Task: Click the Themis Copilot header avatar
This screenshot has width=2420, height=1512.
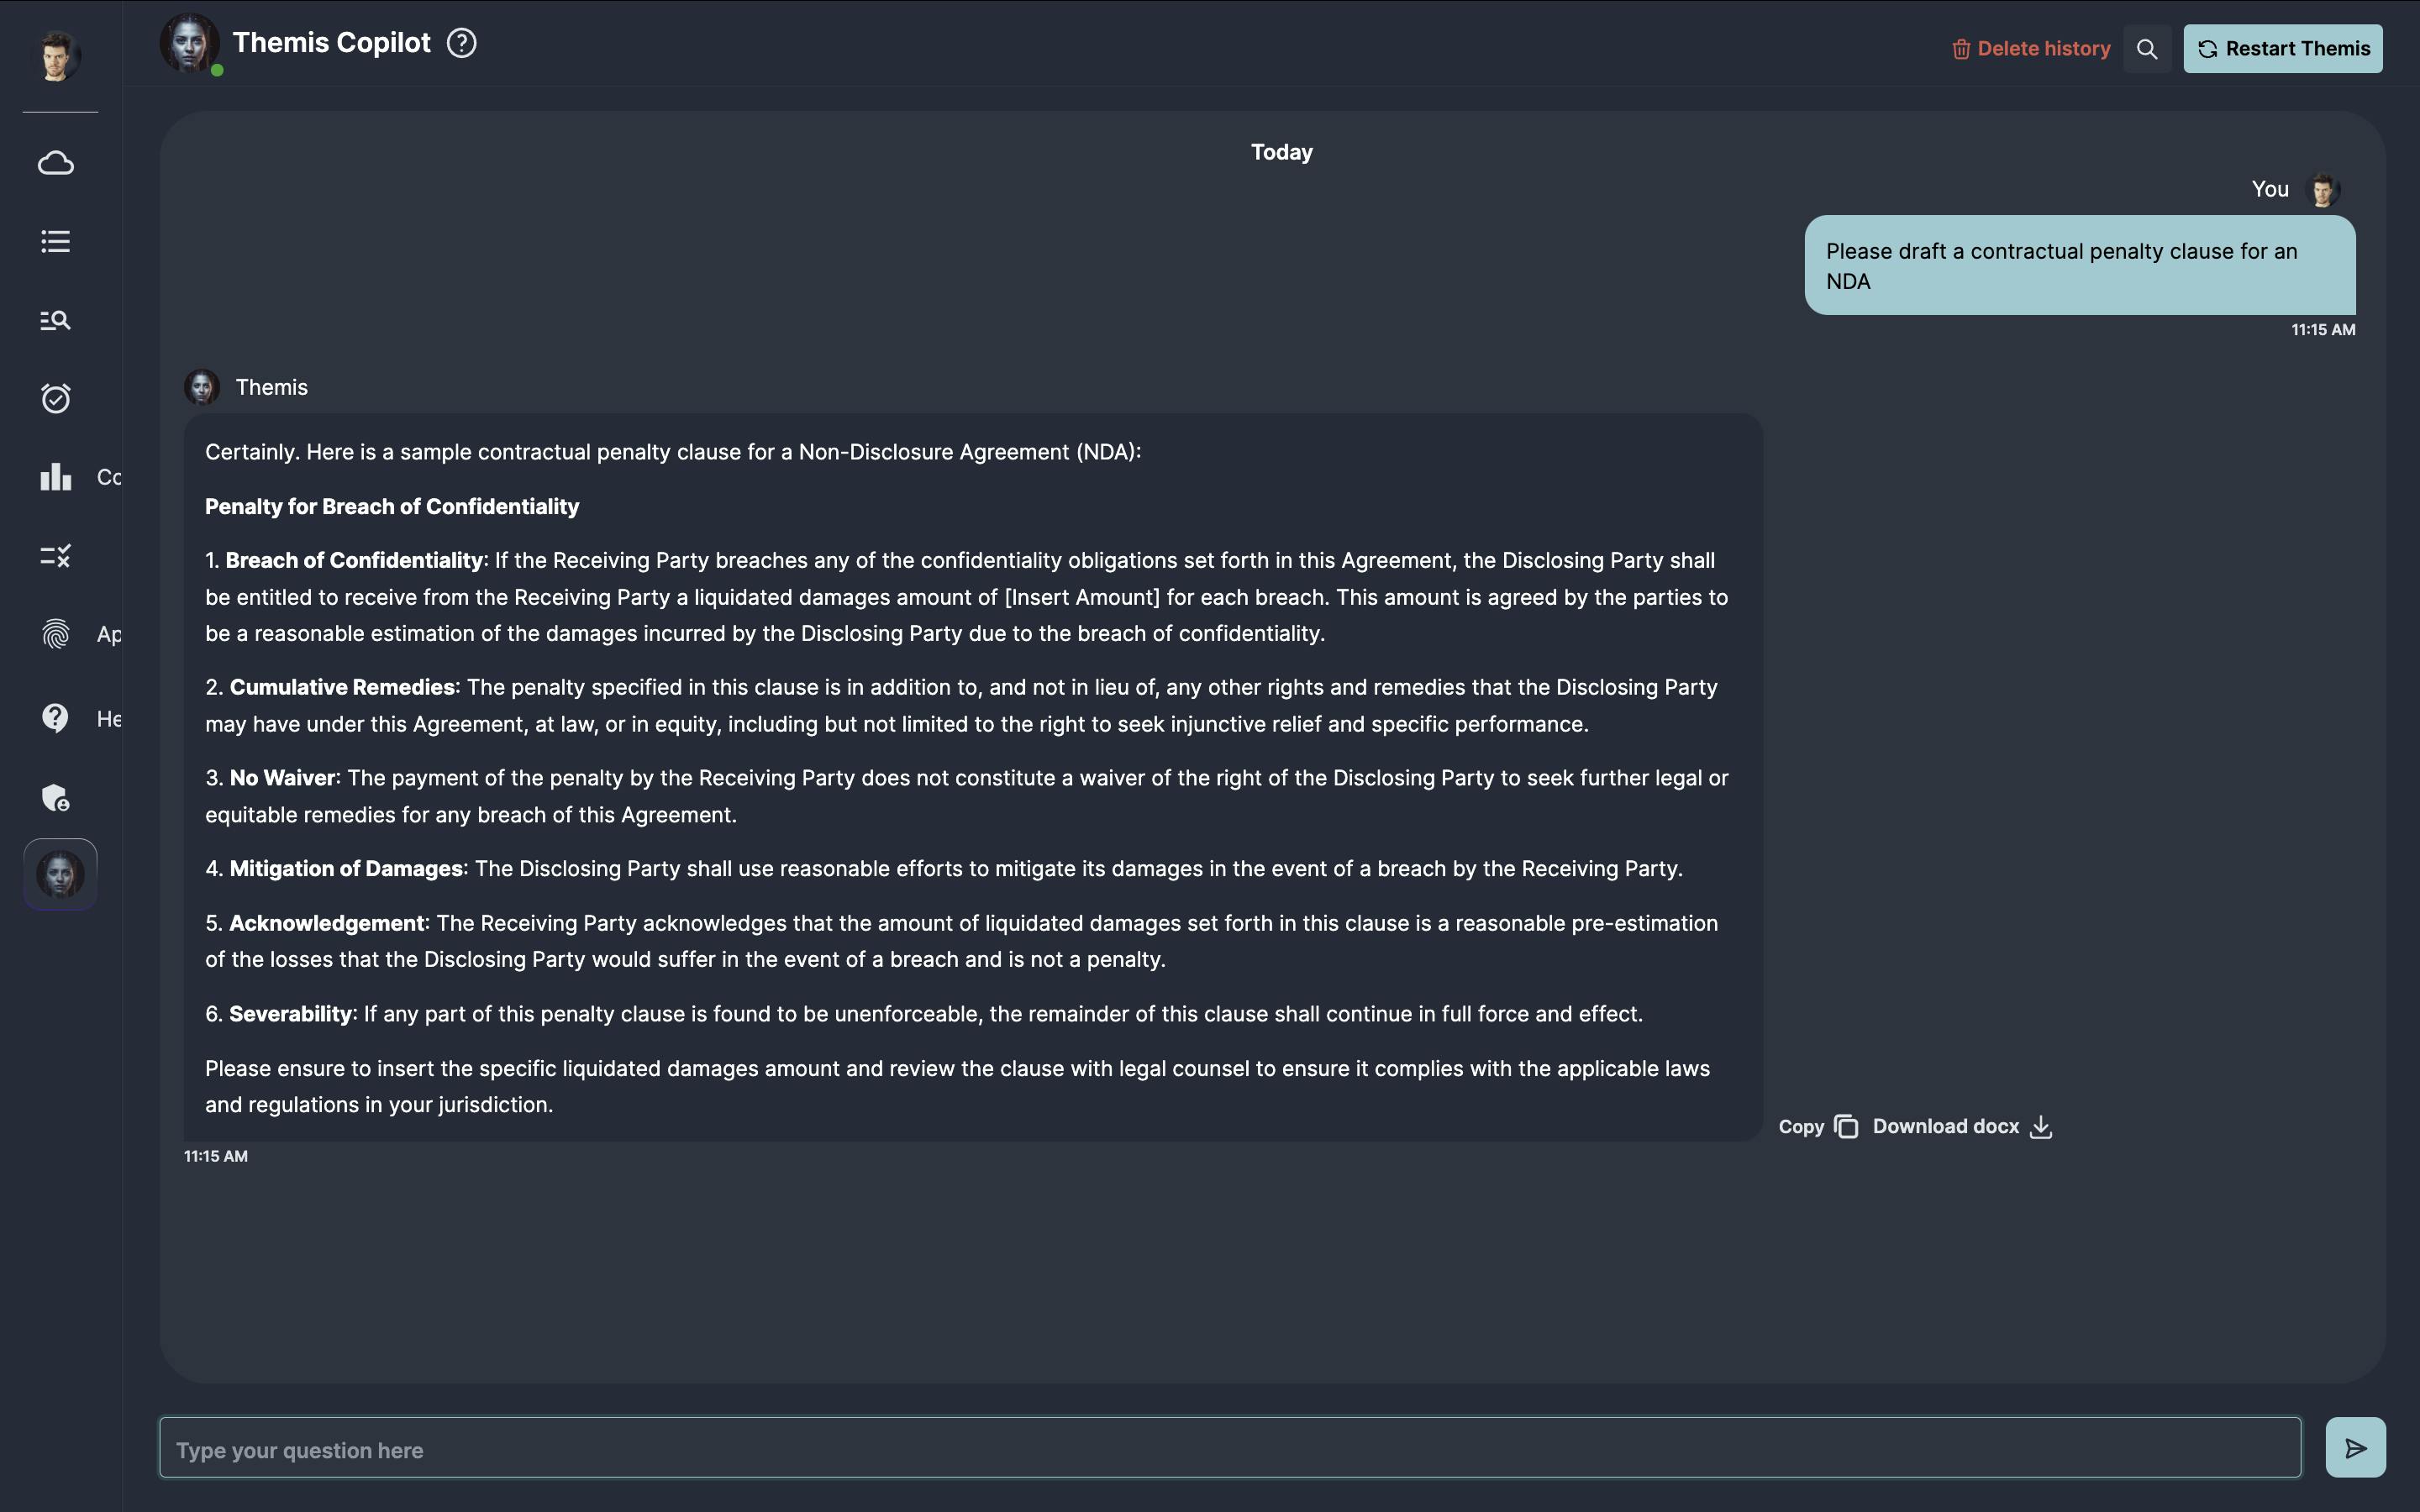Action: pyautogui.click(x=190, y=44)
